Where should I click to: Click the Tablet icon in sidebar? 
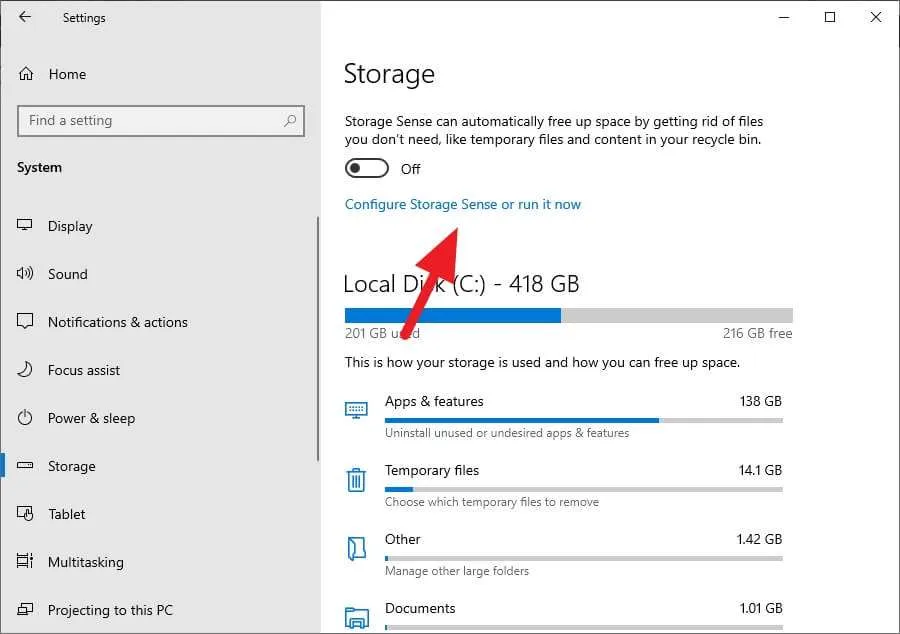coord(25,513)
